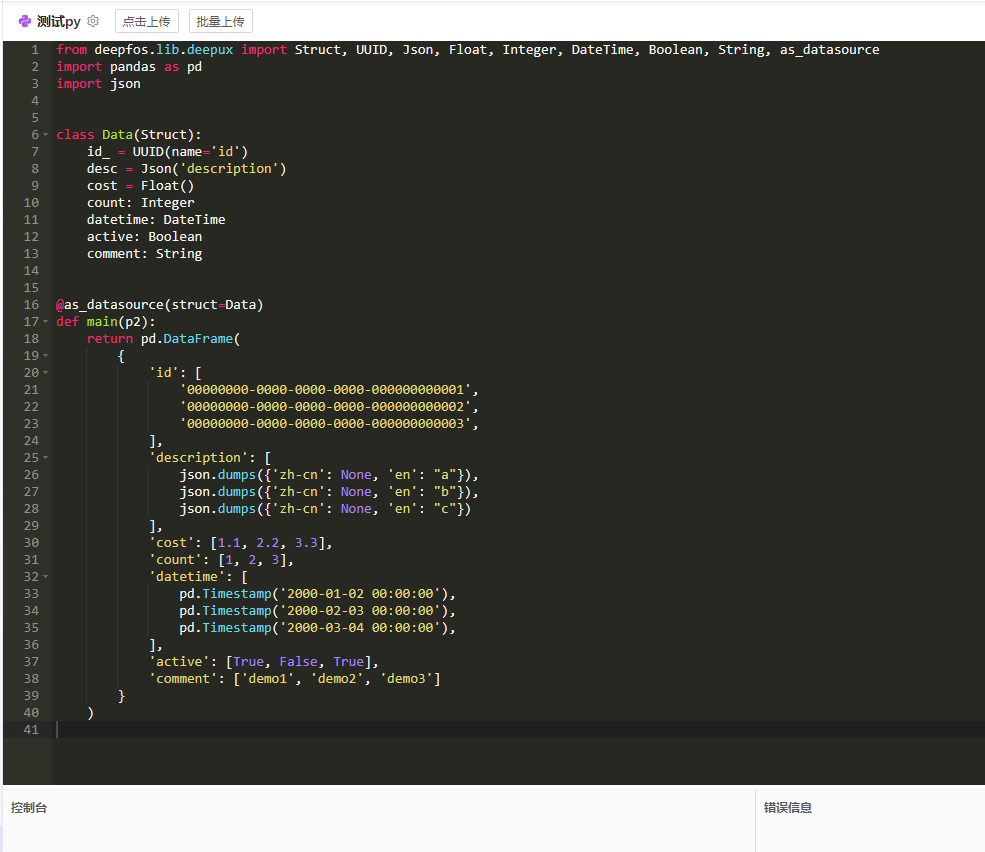Select the 错误信息 error panel header

click(x=788, y=807)
